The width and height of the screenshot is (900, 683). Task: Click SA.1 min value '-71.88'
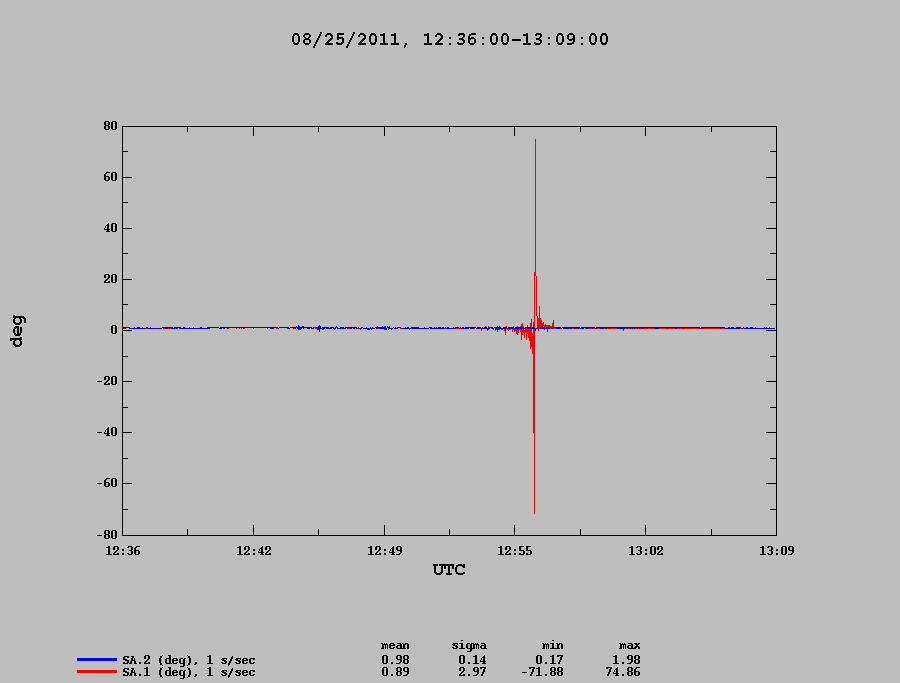542,672
